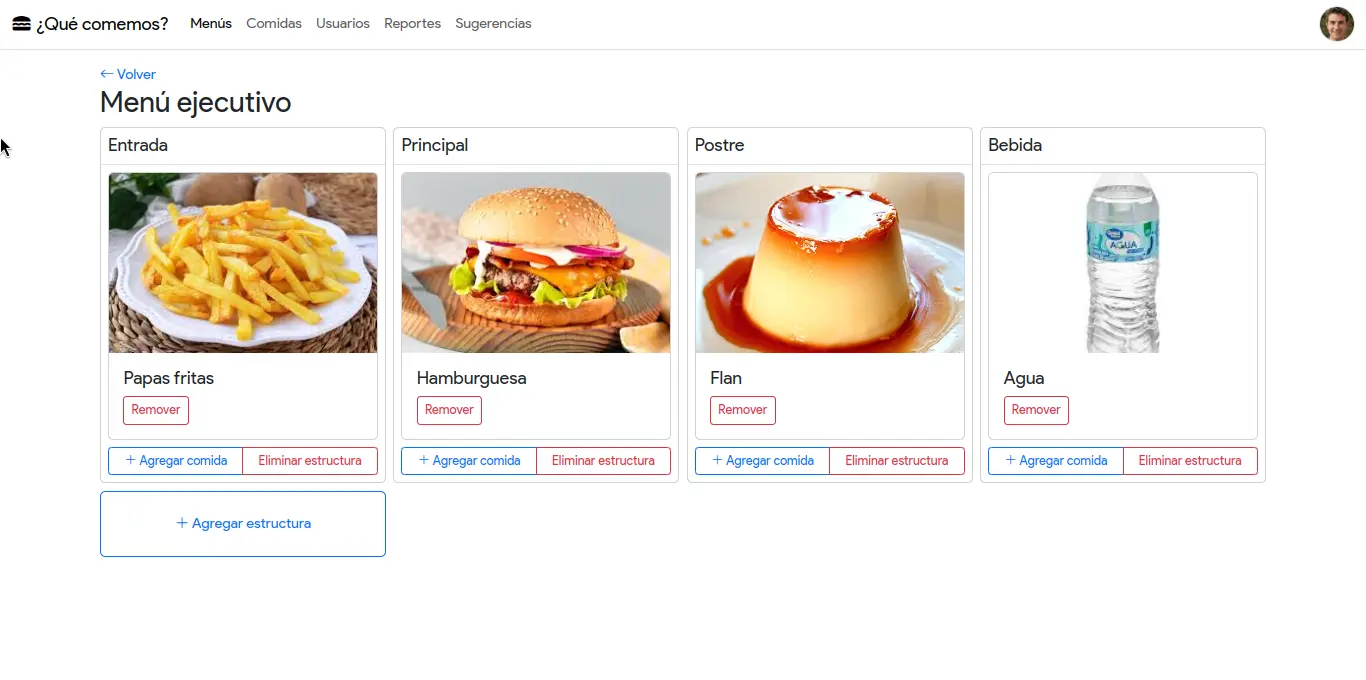Go back using the Volver arrow link
Image resolution: width=1366 pixels, height=680 pixels.
click(x=128, y=74)
